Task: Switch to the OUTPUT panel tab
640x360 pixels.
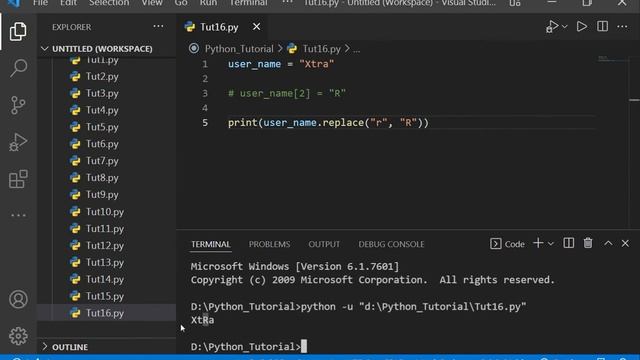Action: coord(324,244)
